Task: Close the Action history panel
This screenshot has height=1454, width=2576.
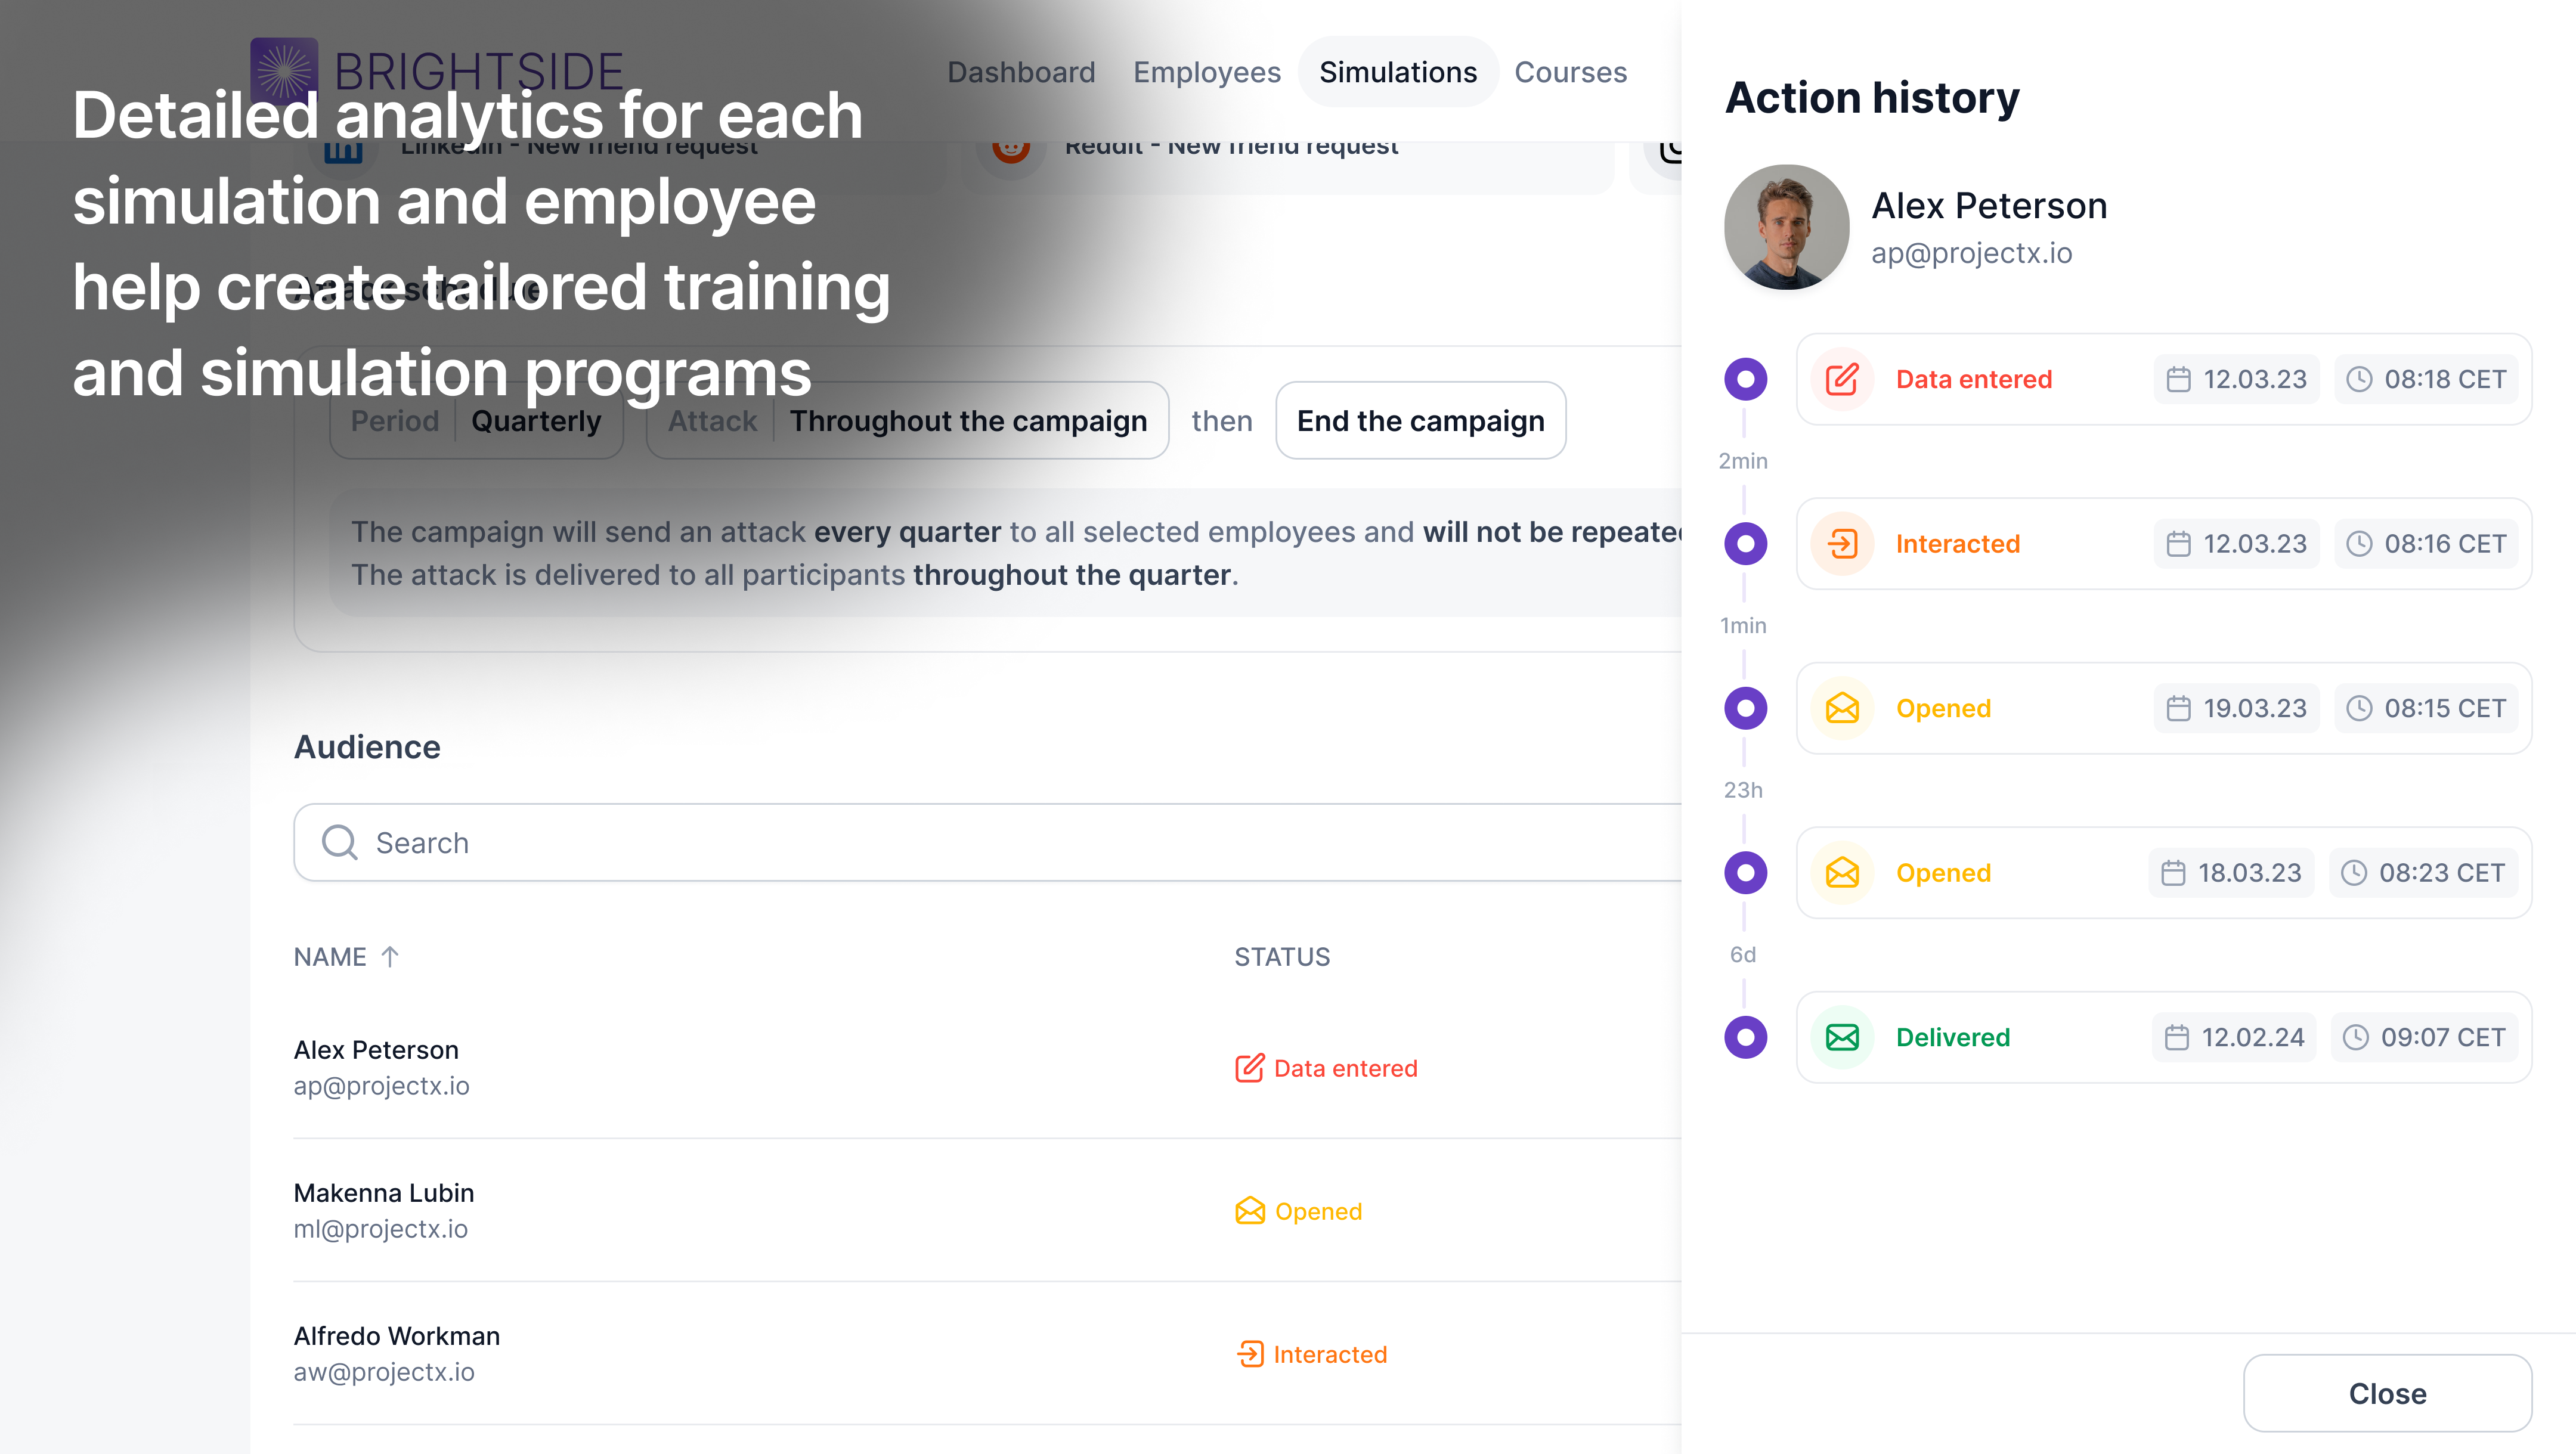Action: point(2386,1393)
